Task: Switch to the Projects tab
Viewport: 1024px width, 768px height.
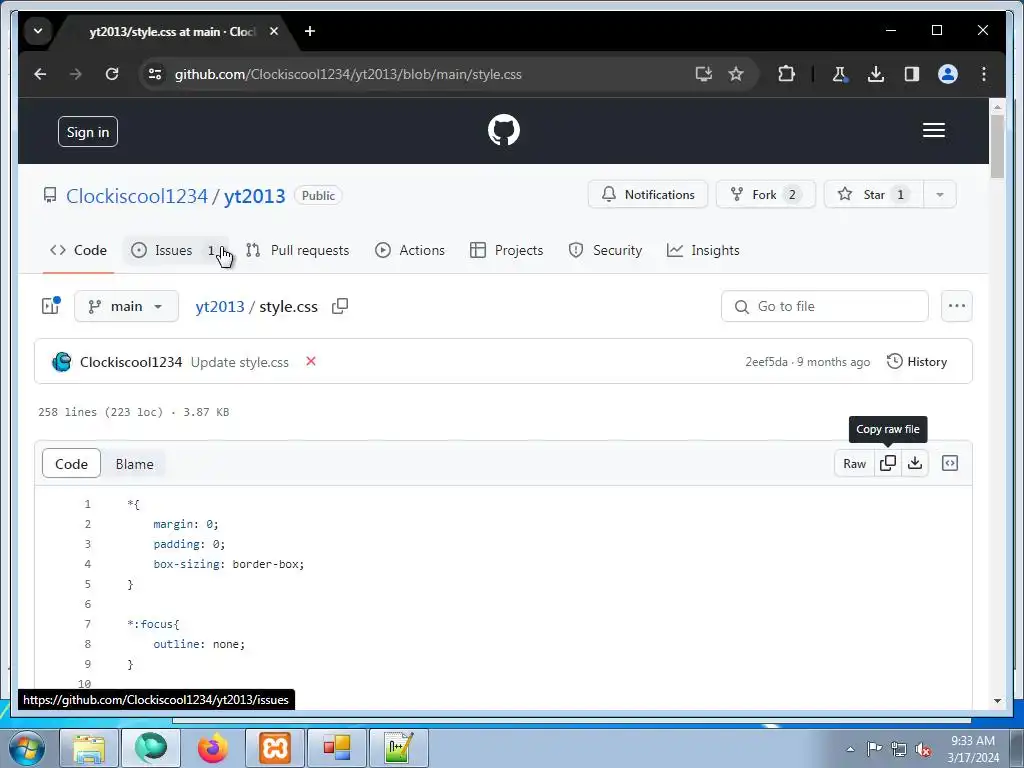Action: pyautogui.click(x=506, y=250)
